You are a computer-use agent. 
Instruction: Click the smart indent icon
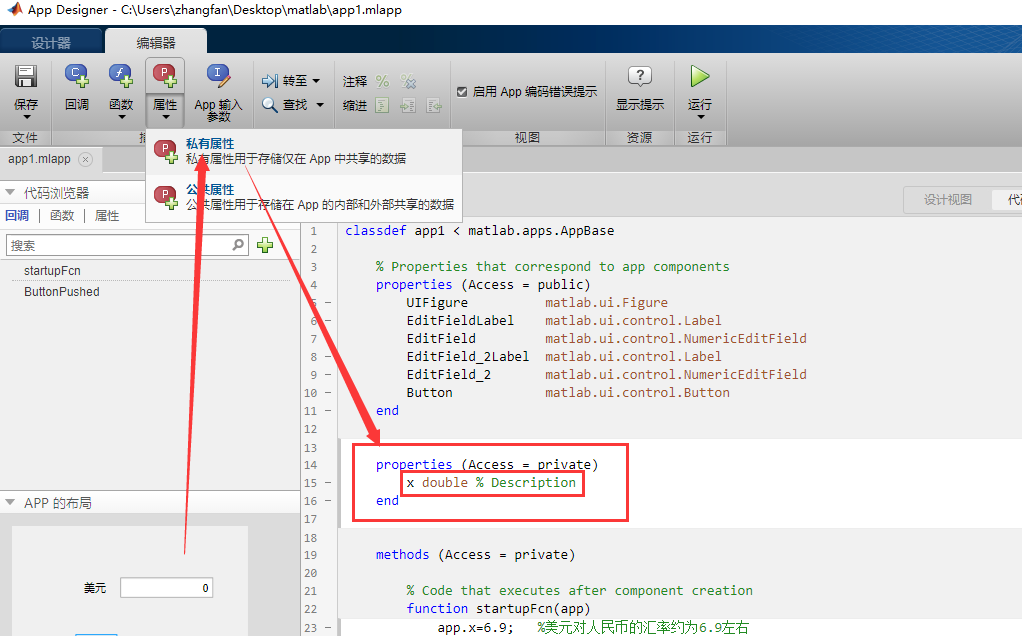[383, 106]
